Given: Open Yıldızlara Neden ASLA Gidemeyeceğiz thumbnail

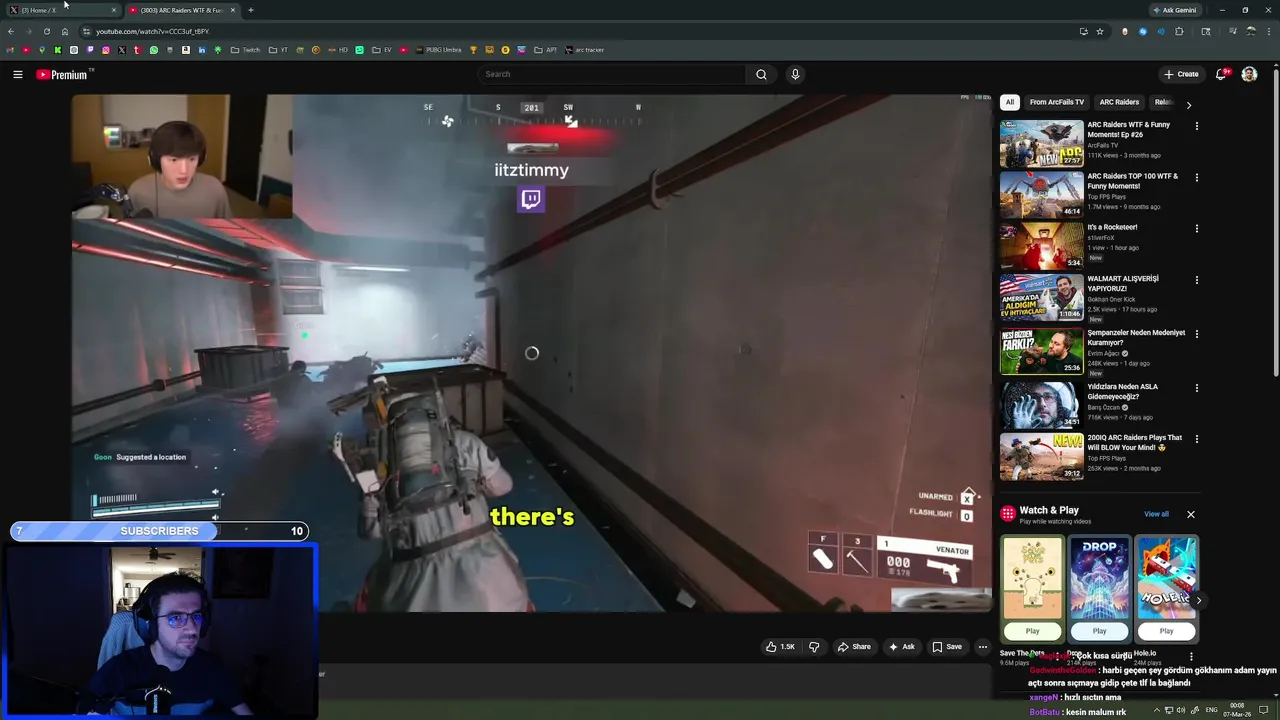Looking at the screenshot, I should 1041,405.
